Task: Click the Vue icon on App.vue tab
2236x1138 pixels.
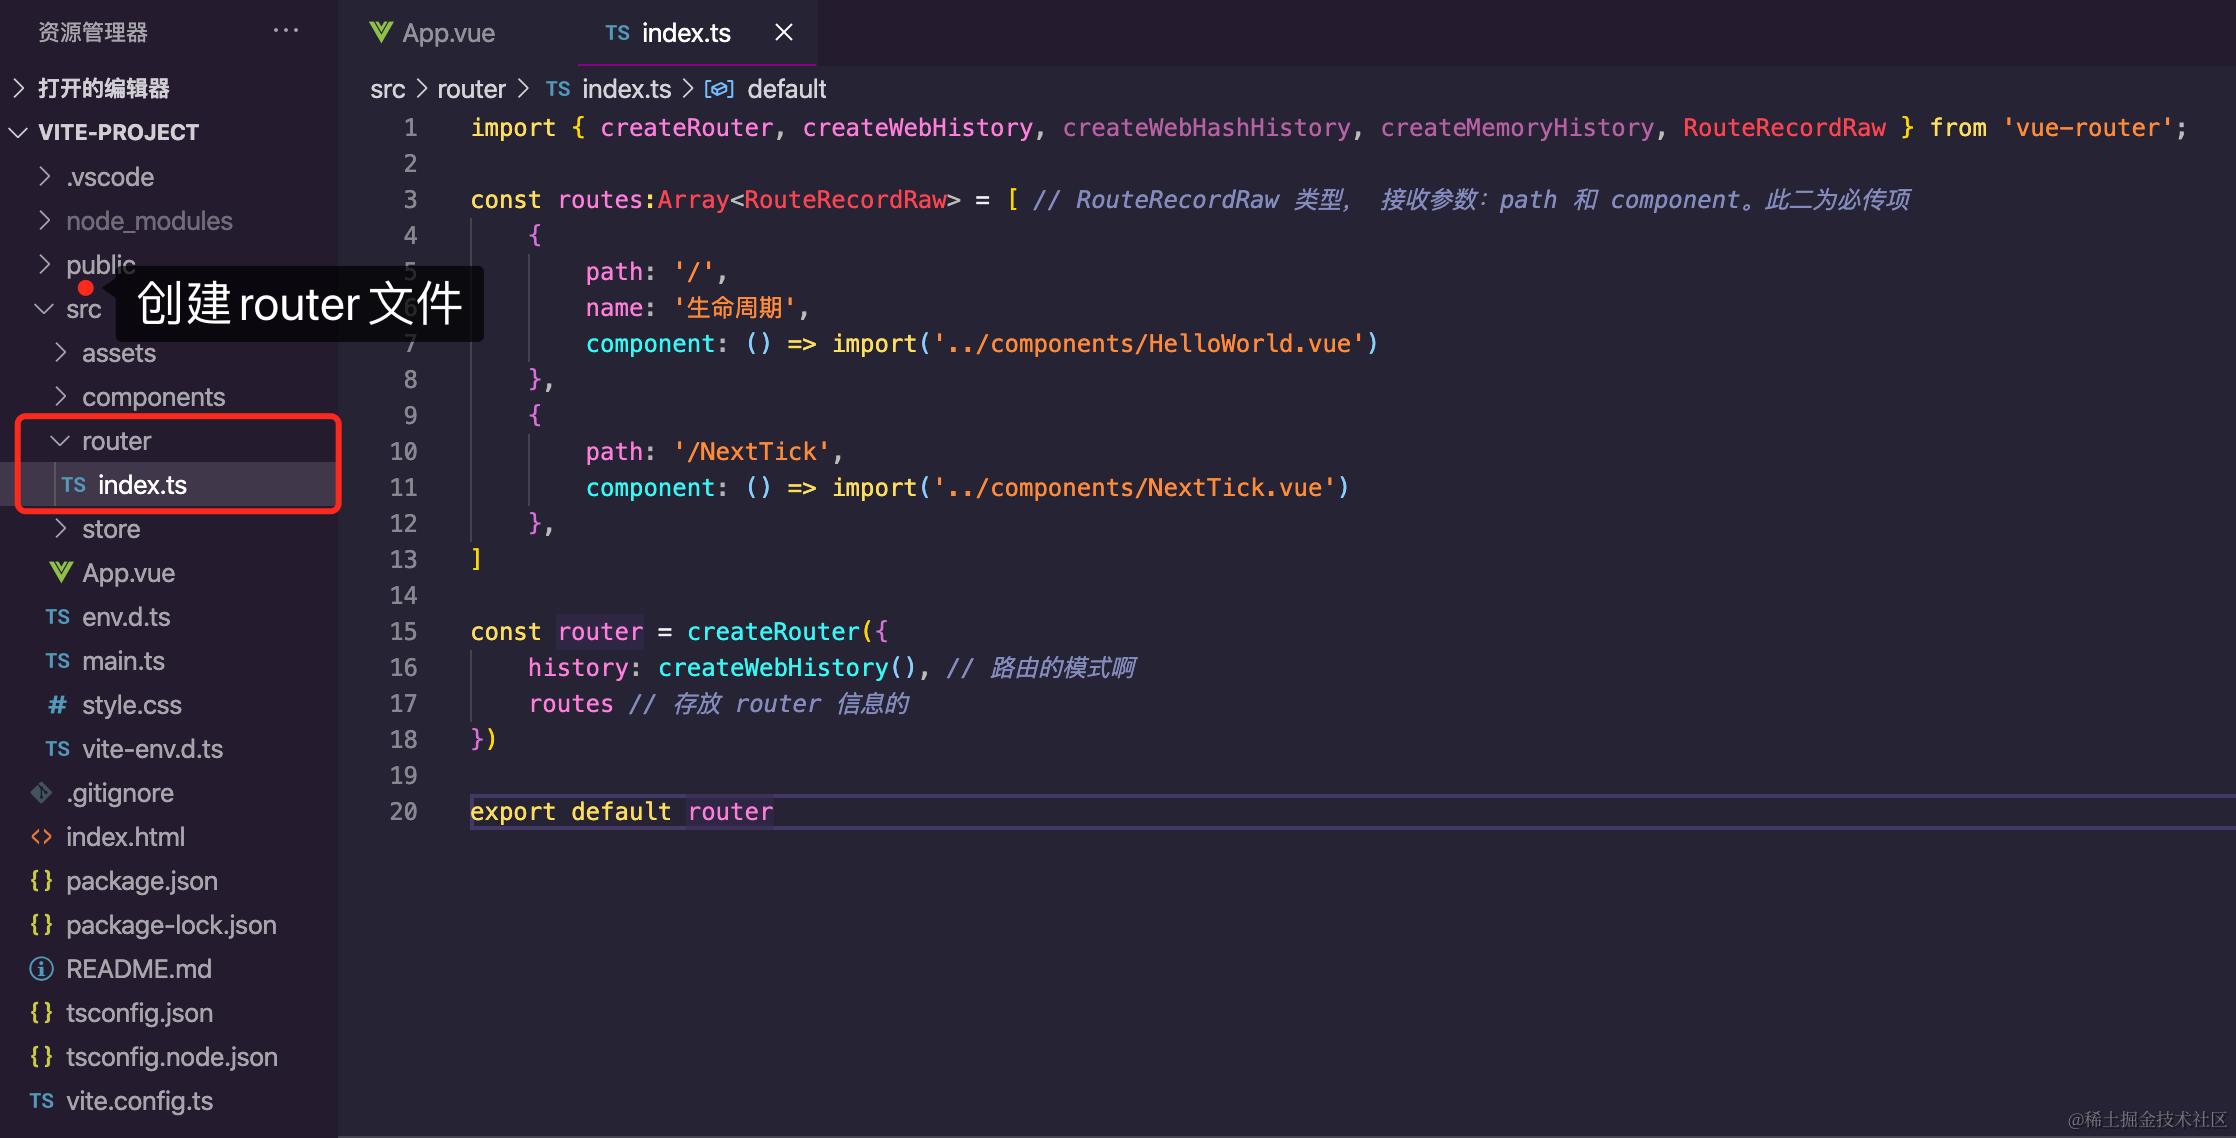Action: tap(381, 33)
